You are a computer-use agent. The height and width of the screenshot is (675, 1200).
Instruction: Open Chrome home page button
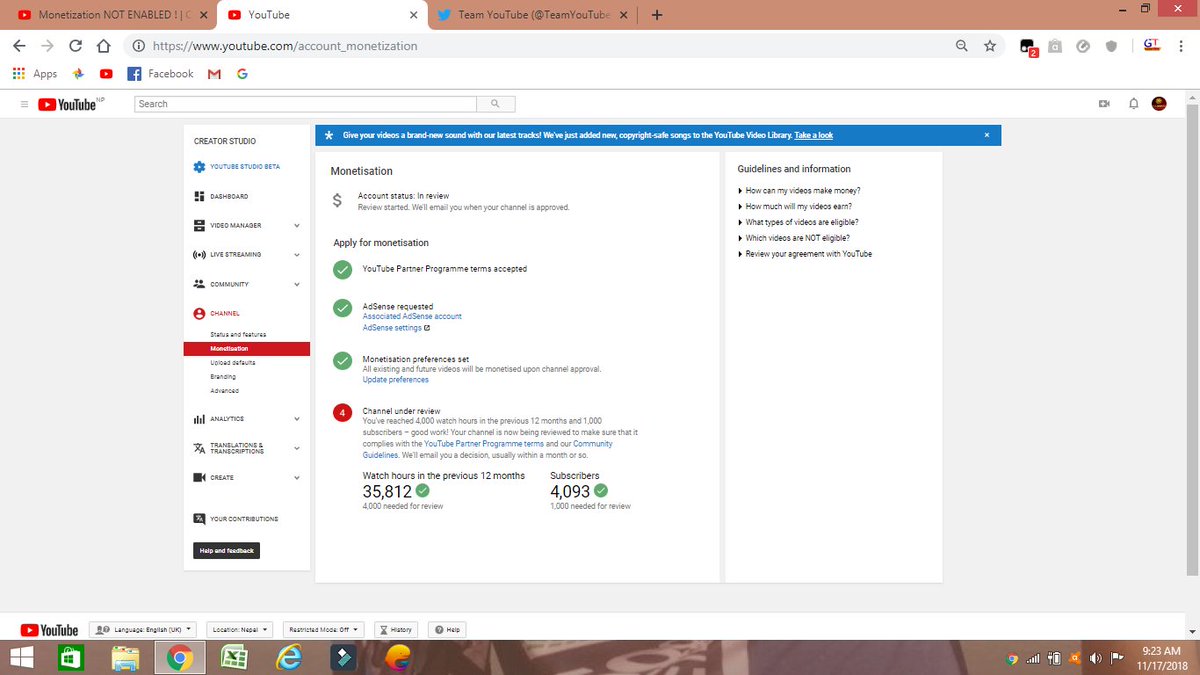pos(103,46)
